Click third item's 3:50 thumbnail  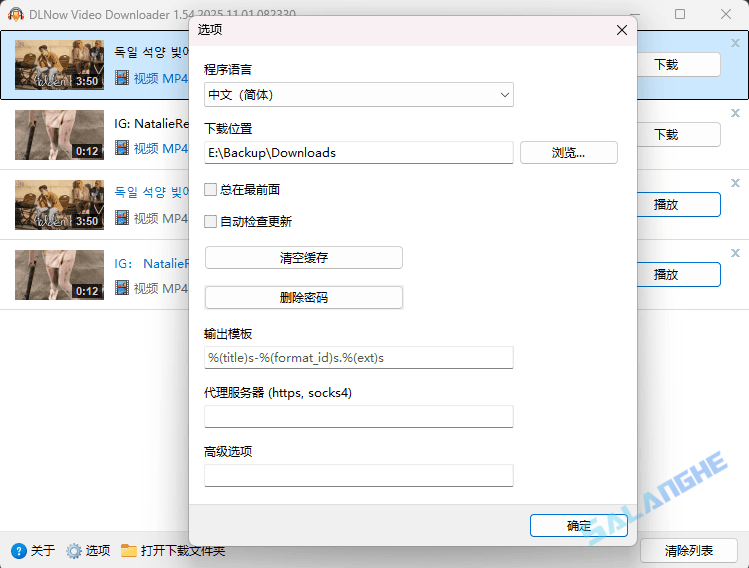tap(59, 205)
